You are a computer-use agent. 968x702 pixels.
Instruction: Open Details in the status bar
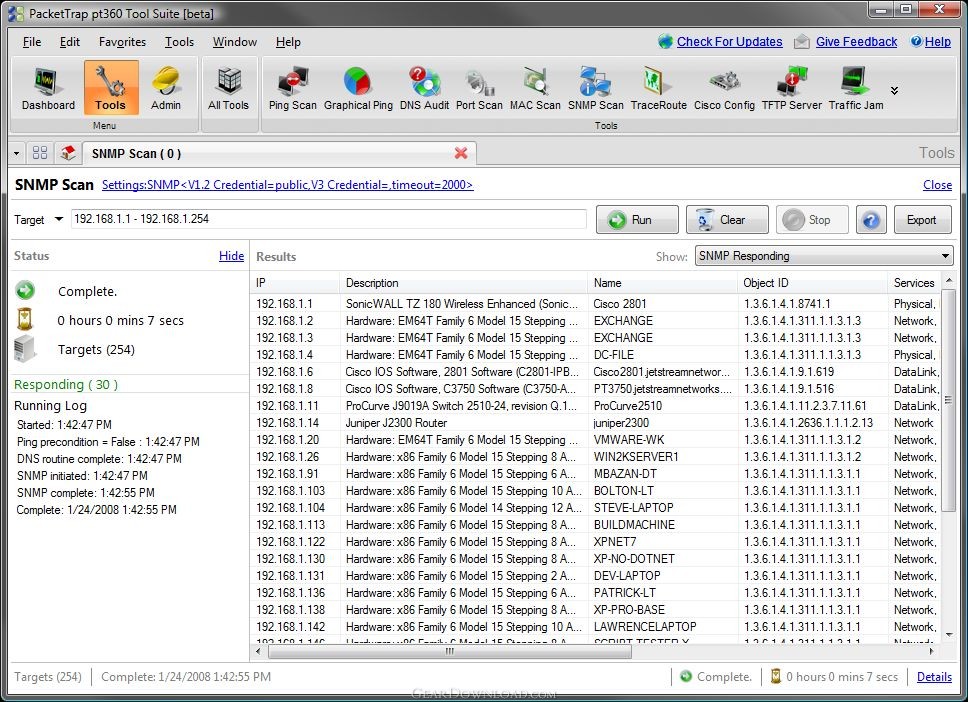pos(934,677)
